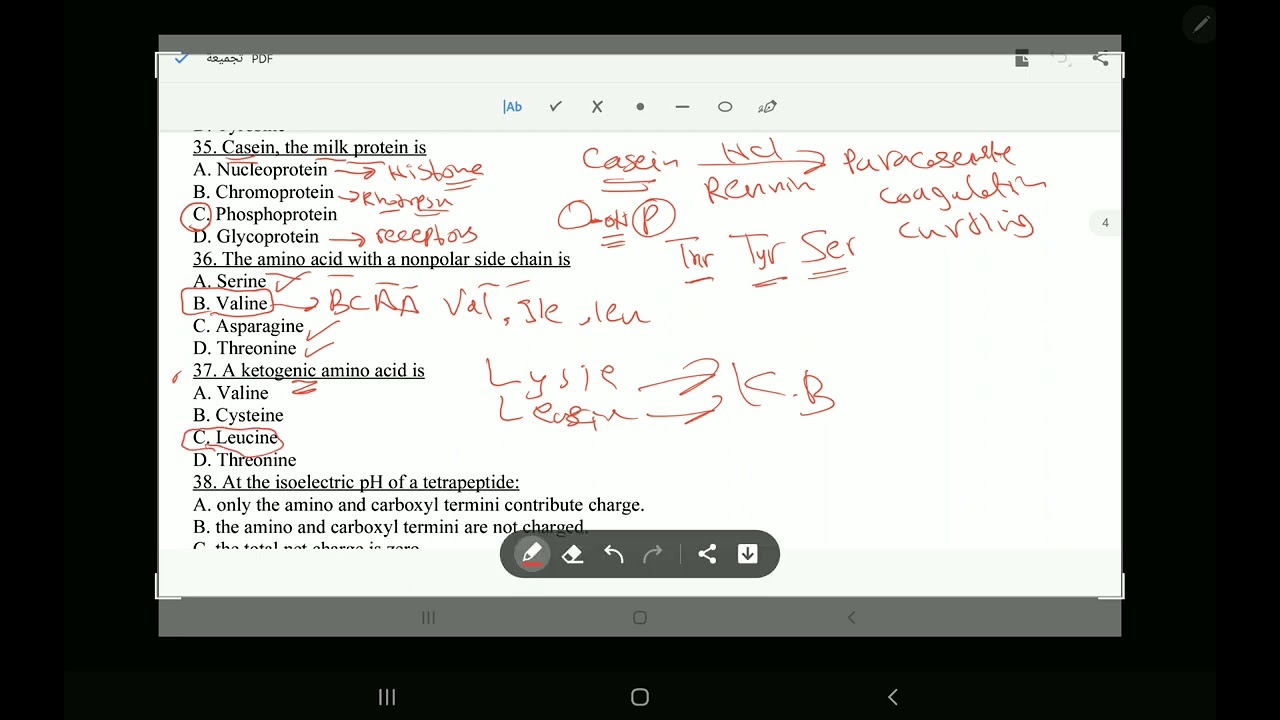Tap the greyed undo arrow in the top bar
1280x720 pixels.
pyautogui.click(x=1061, y=59)
